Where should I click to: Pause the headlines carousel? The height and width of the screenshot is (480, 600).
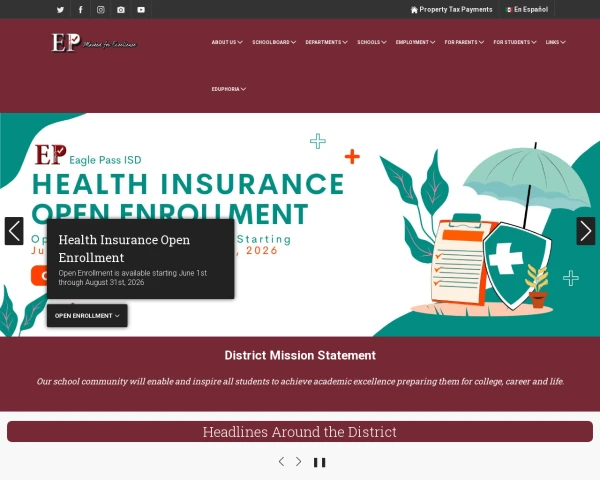point(320,462)
